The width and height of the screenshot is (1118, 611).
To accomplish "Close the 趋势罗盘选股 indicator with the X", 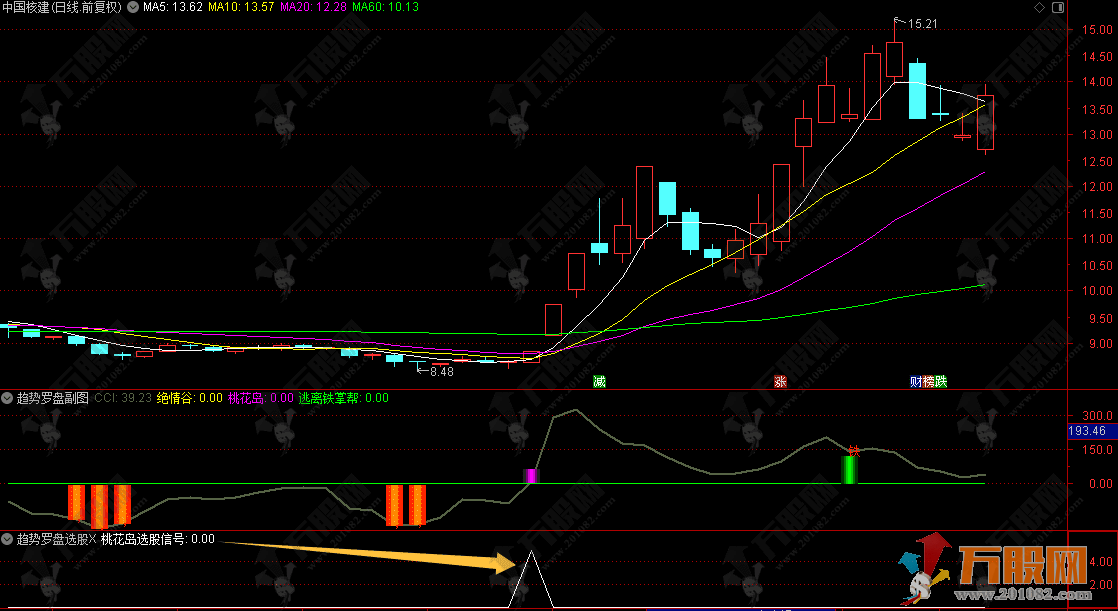I will 93,539.
